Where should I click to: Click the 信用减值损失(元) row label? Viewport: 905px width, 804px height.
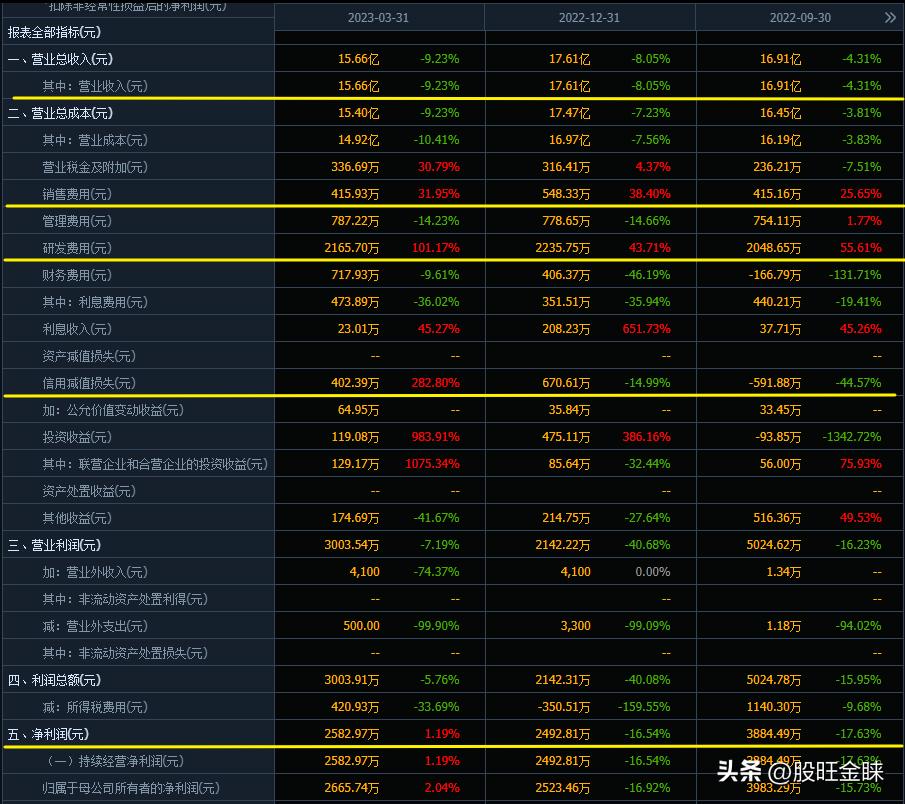pyautogui.click(x=89, y=383)
